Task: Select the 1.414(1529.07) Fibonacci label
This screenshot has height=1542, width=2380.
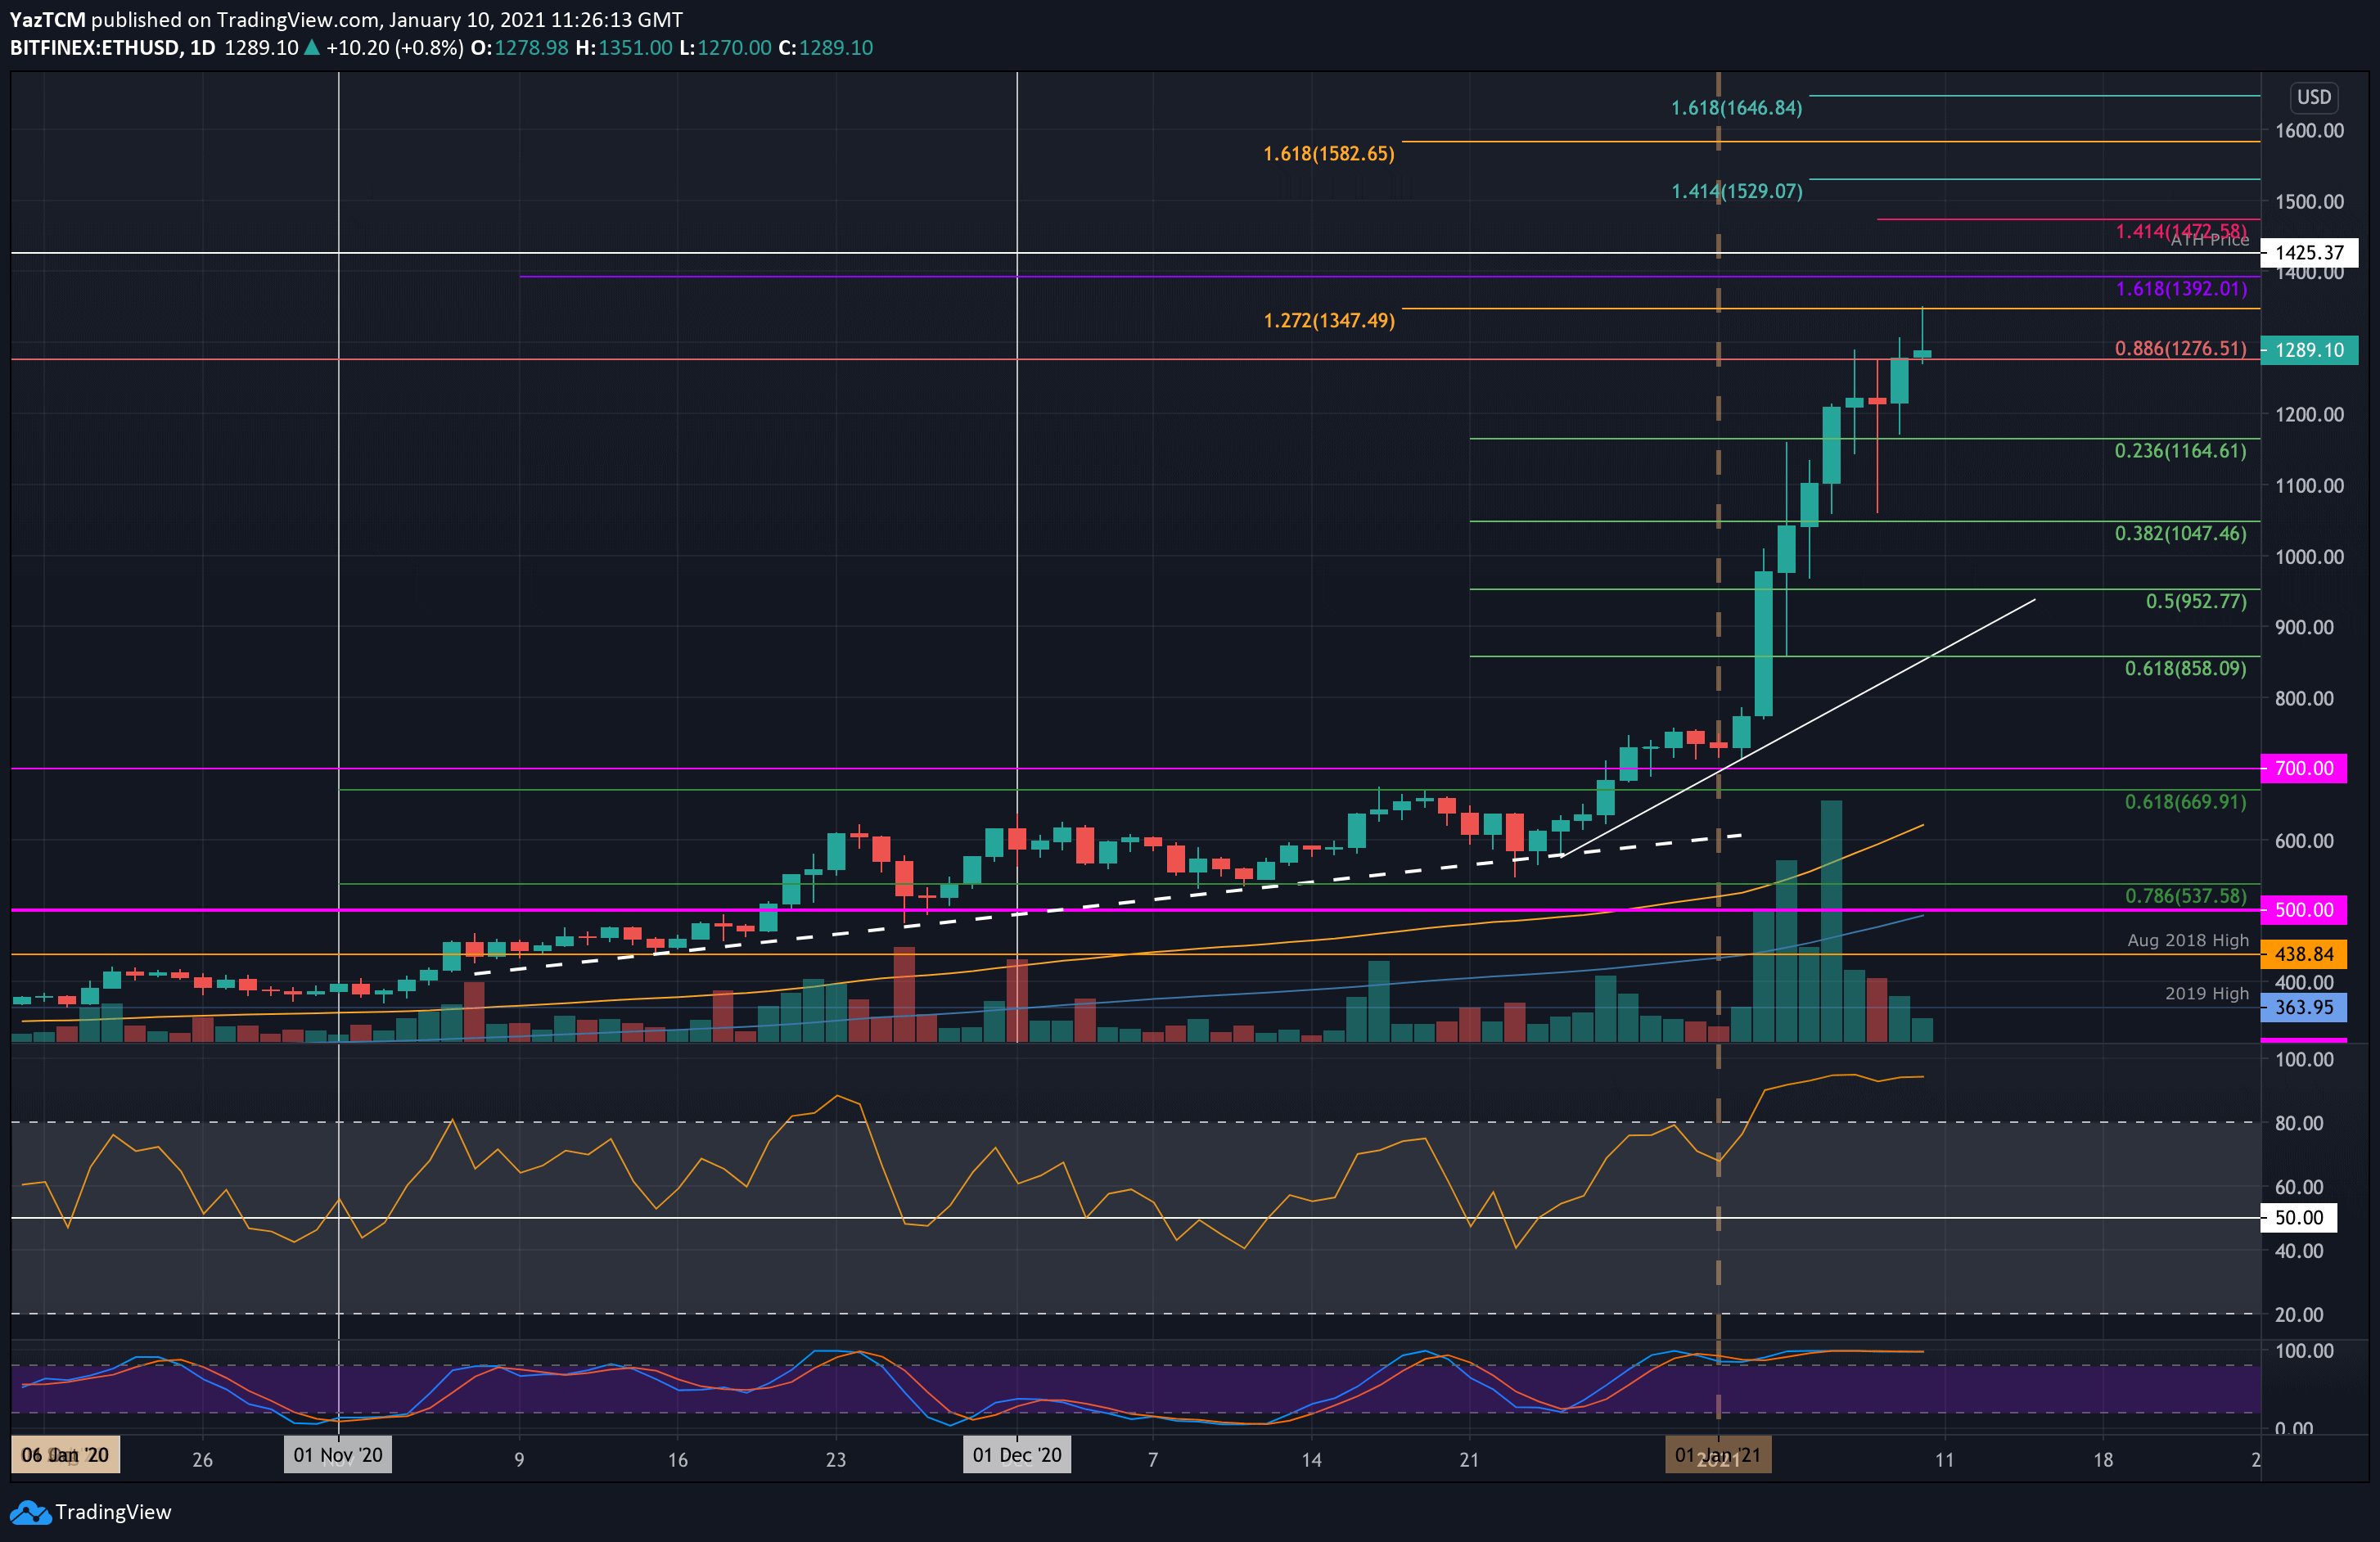Action: pyautogui.click(x=1737, y=191)
